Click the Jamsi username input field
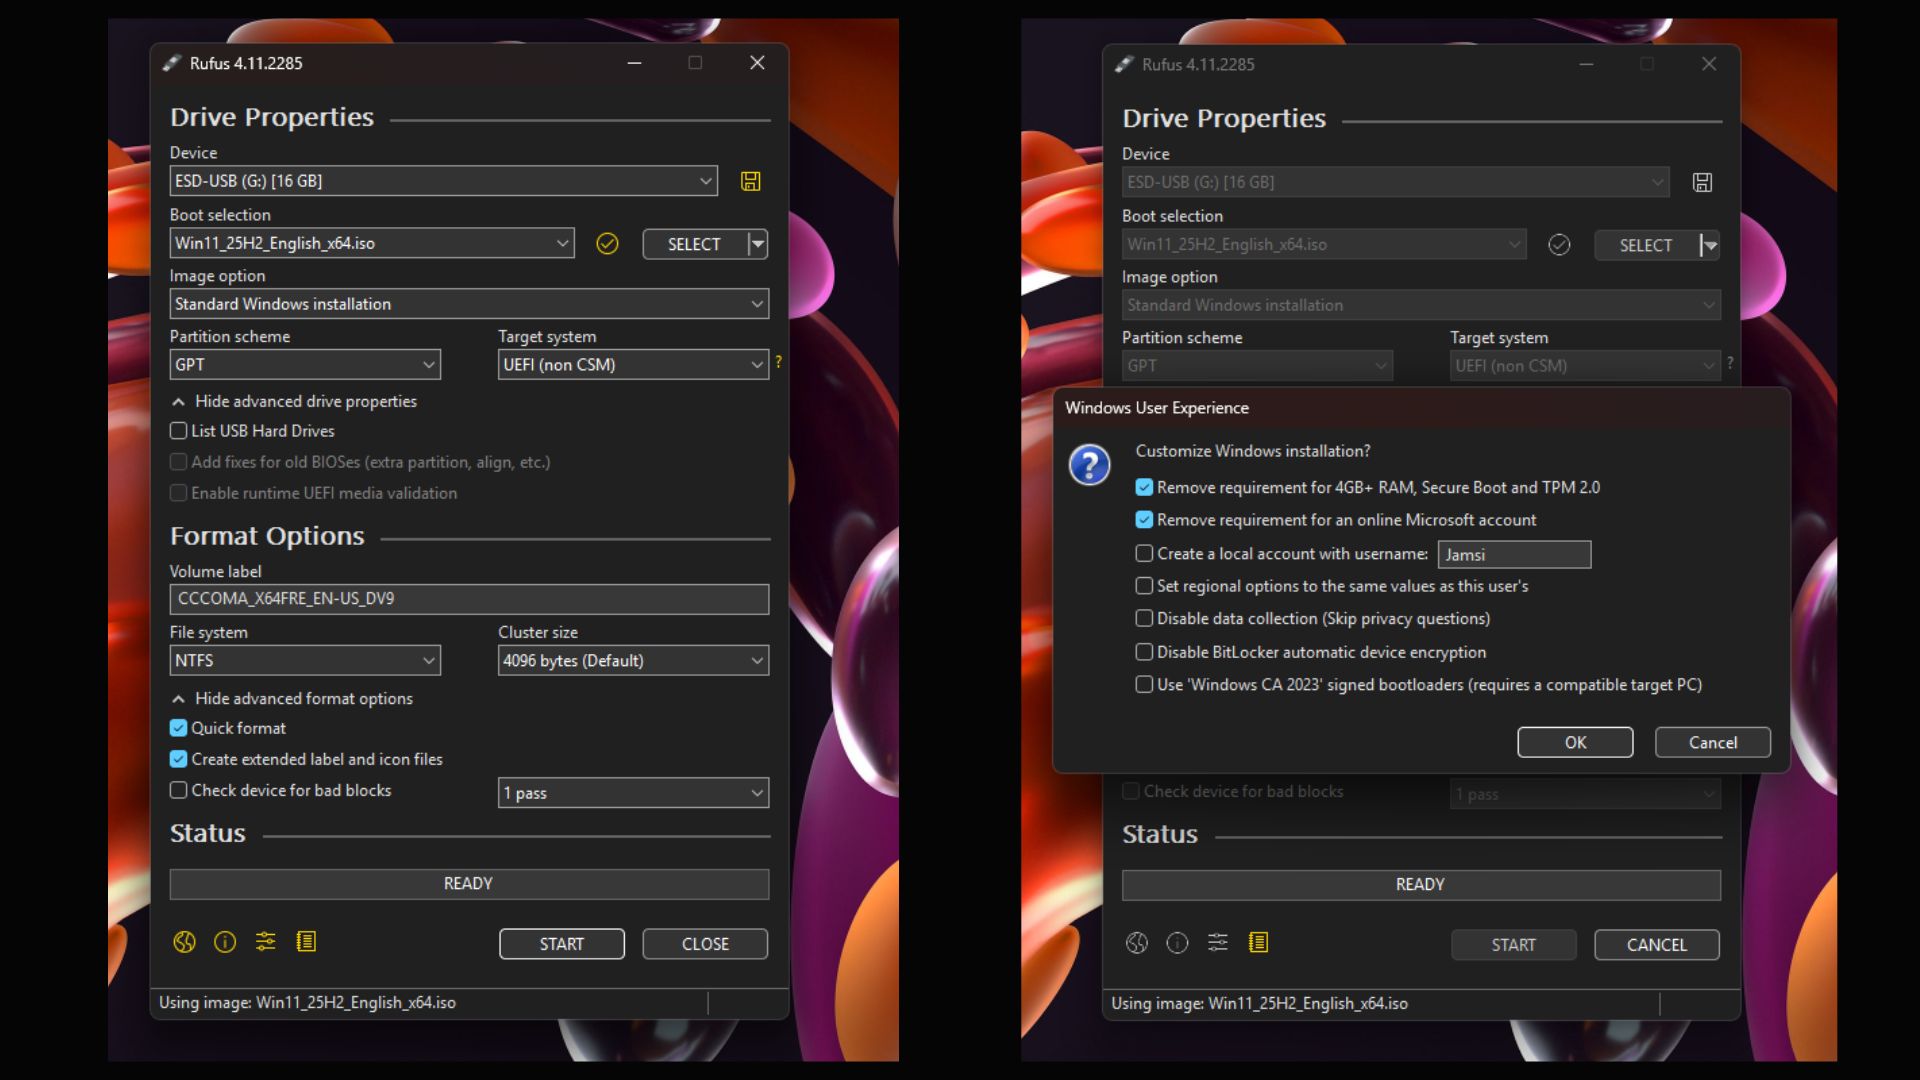 tap(1514, 554)
